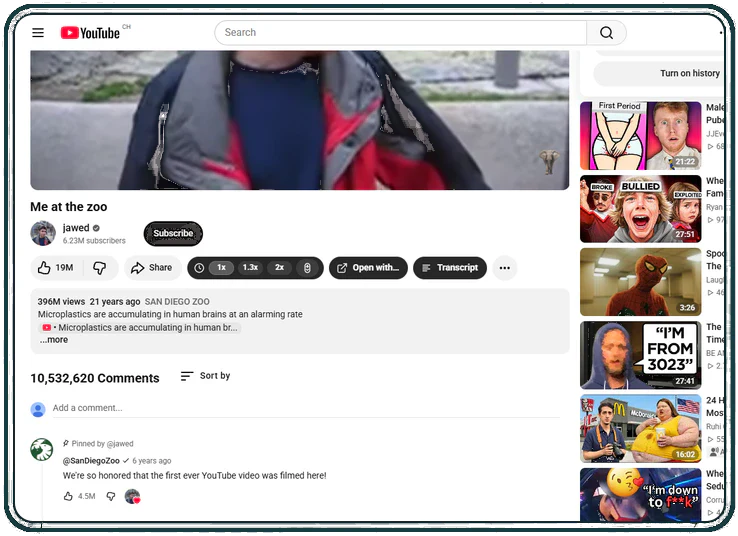
Task: Like the video with 19M likes
Action: click(x=56, y=268)
